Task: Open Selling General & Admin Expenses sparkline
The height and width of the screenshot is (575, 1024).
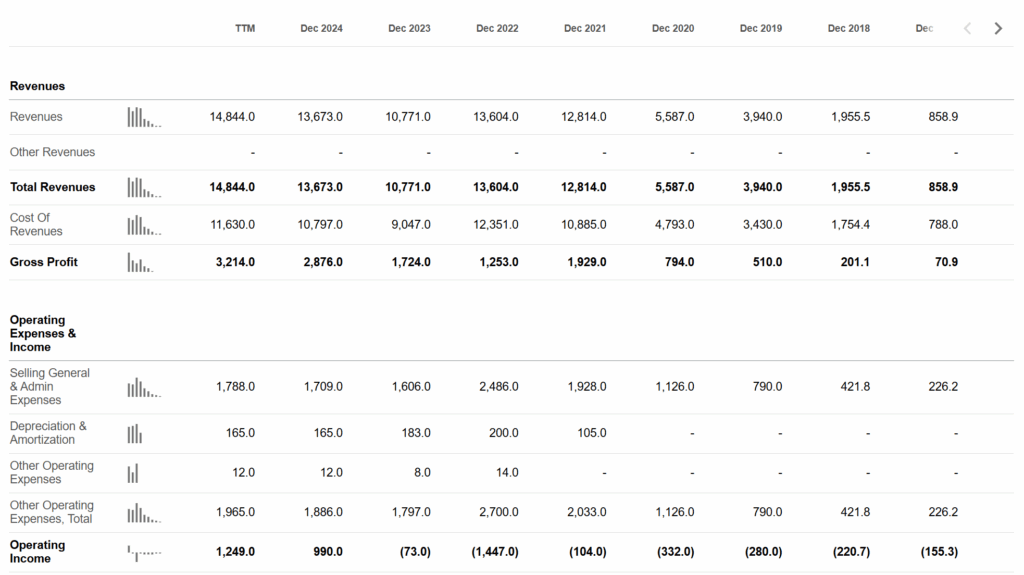Action: (x=144, y=387)
